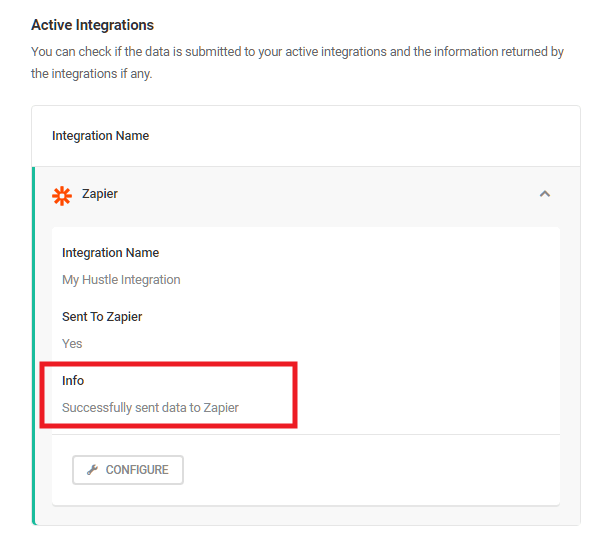This screenshot has width=610, height=545.
Task: Click the Zapier logo icon
Action: click(62, 196)
